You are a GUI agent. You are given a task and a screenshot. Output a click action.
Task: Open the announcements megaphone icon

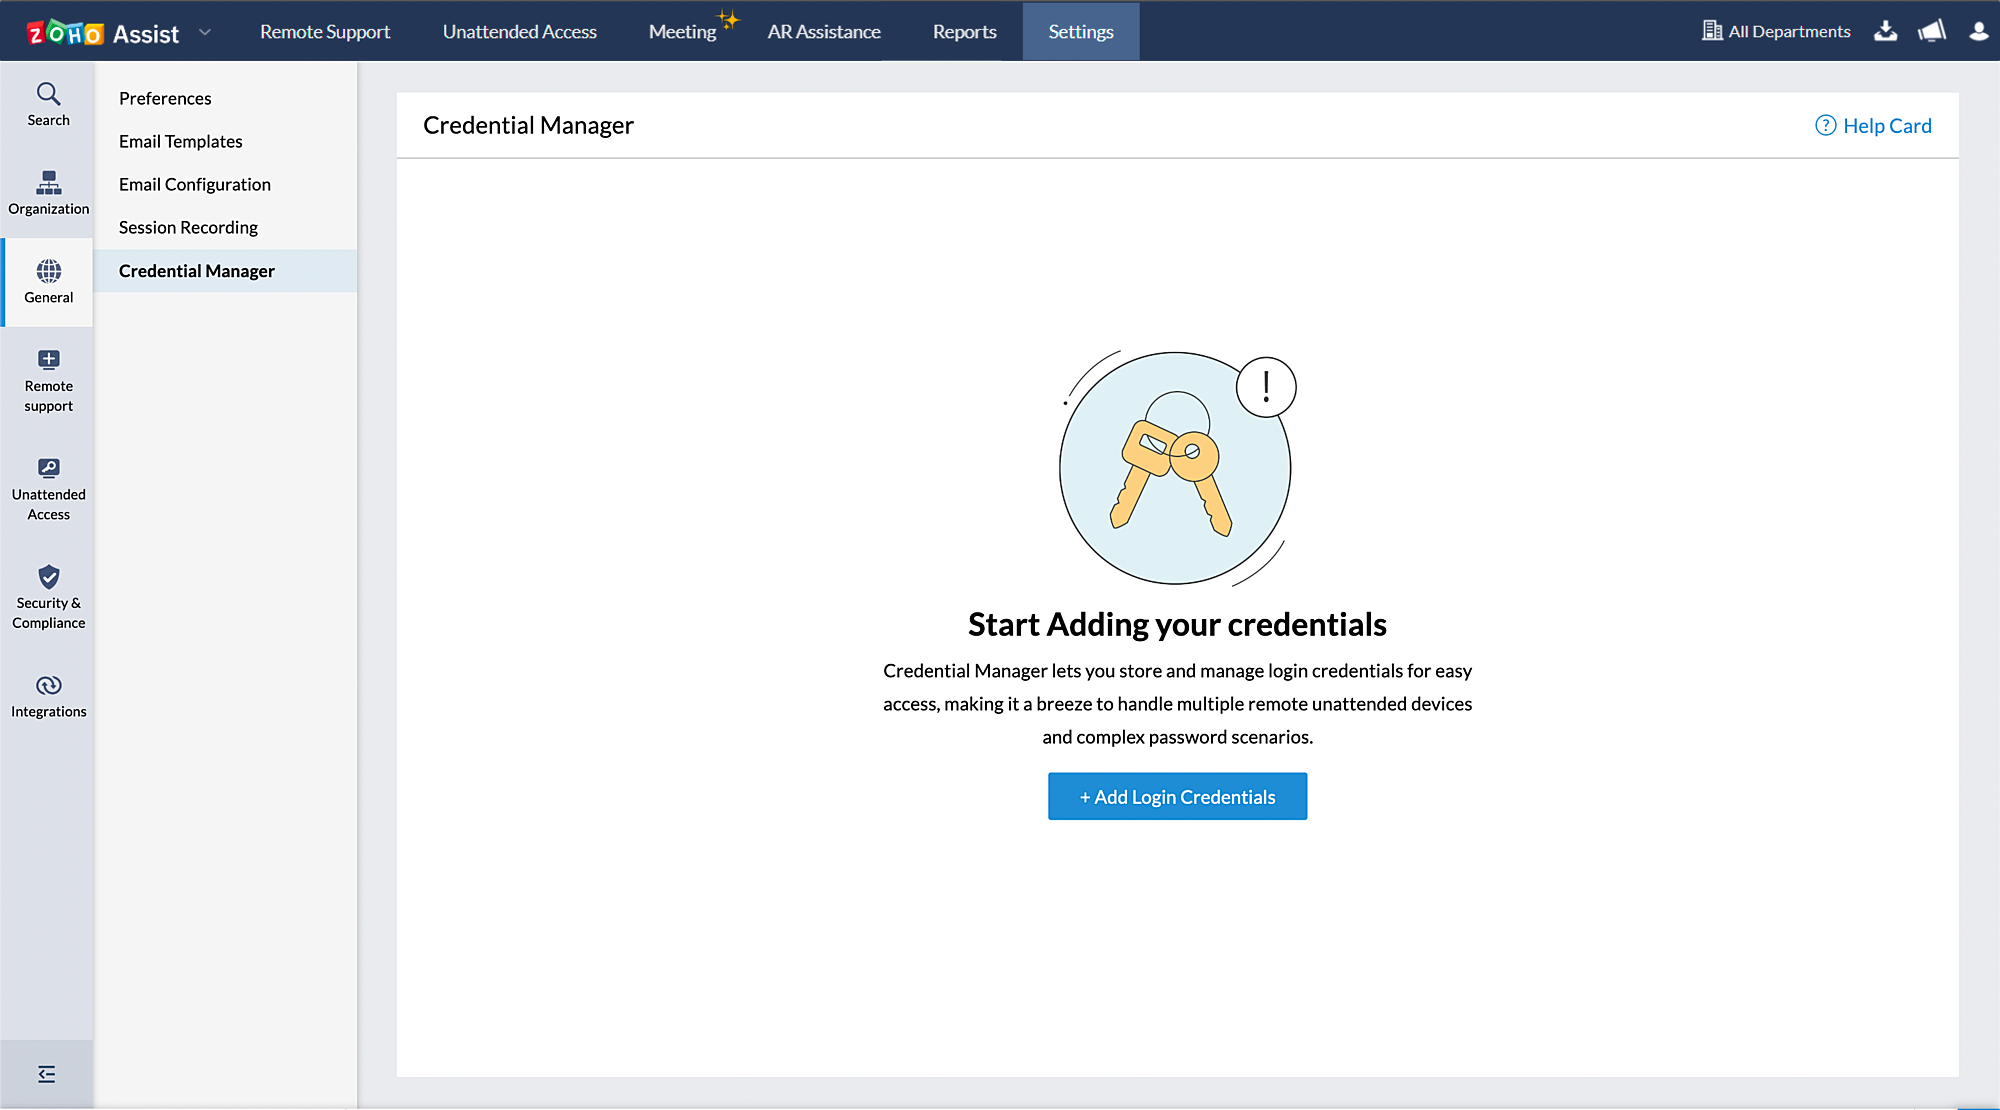pyautogui.click(x=1932, y=31)
